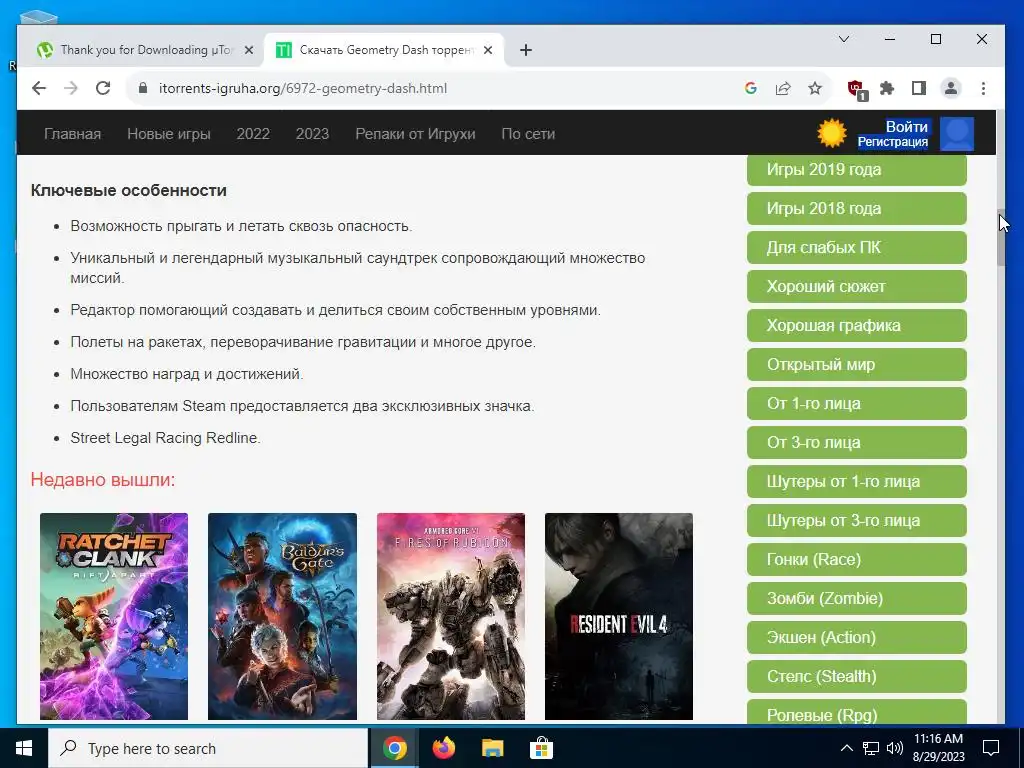The height and width of the screenshot is (768, 1024).
Task: Select 'Шутеры от 3-го лица' category button
Action: (x=856, y=520)
